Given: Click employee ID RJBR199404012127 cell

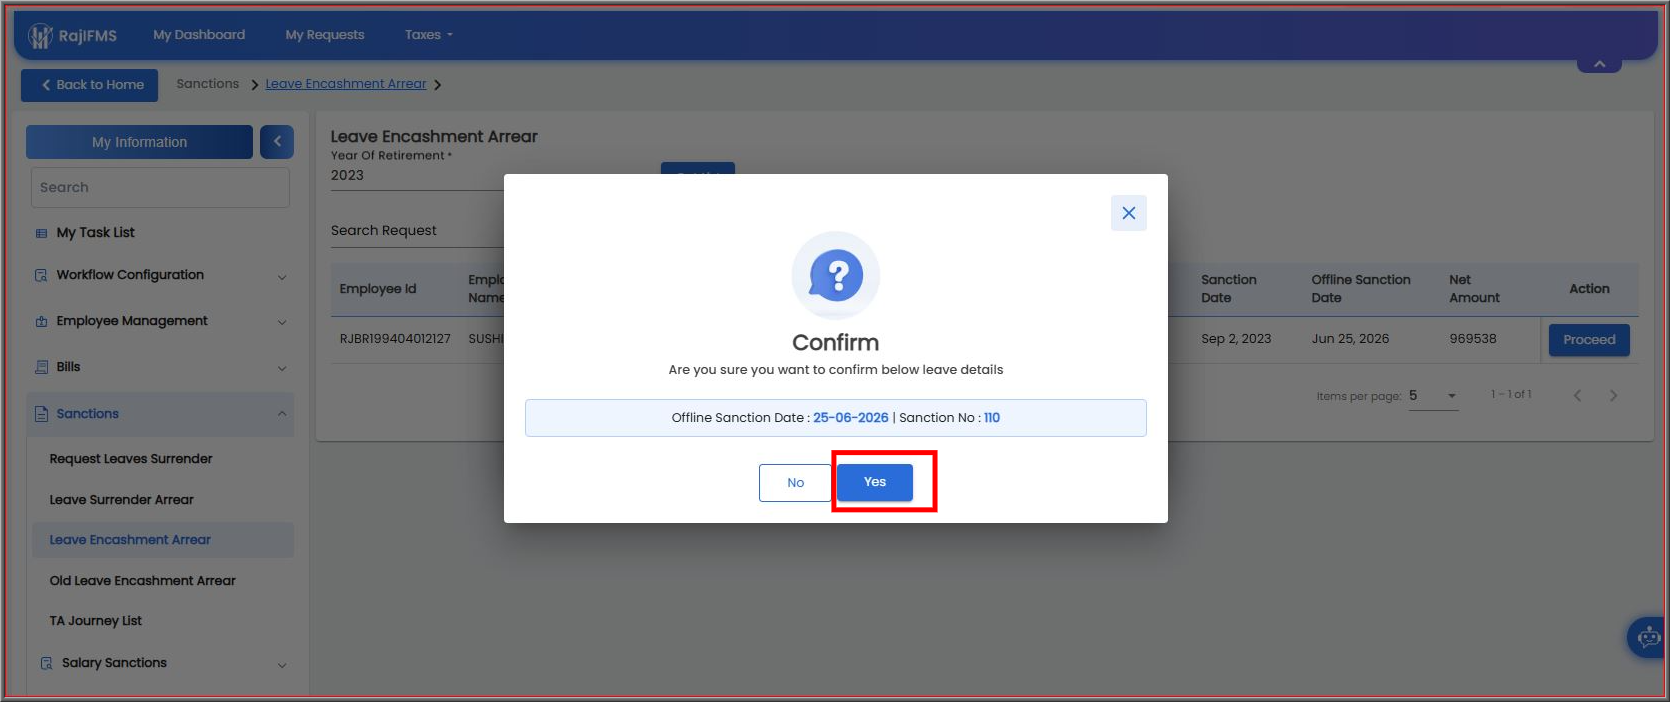Looking at the screenshot, I should (395, 339).
